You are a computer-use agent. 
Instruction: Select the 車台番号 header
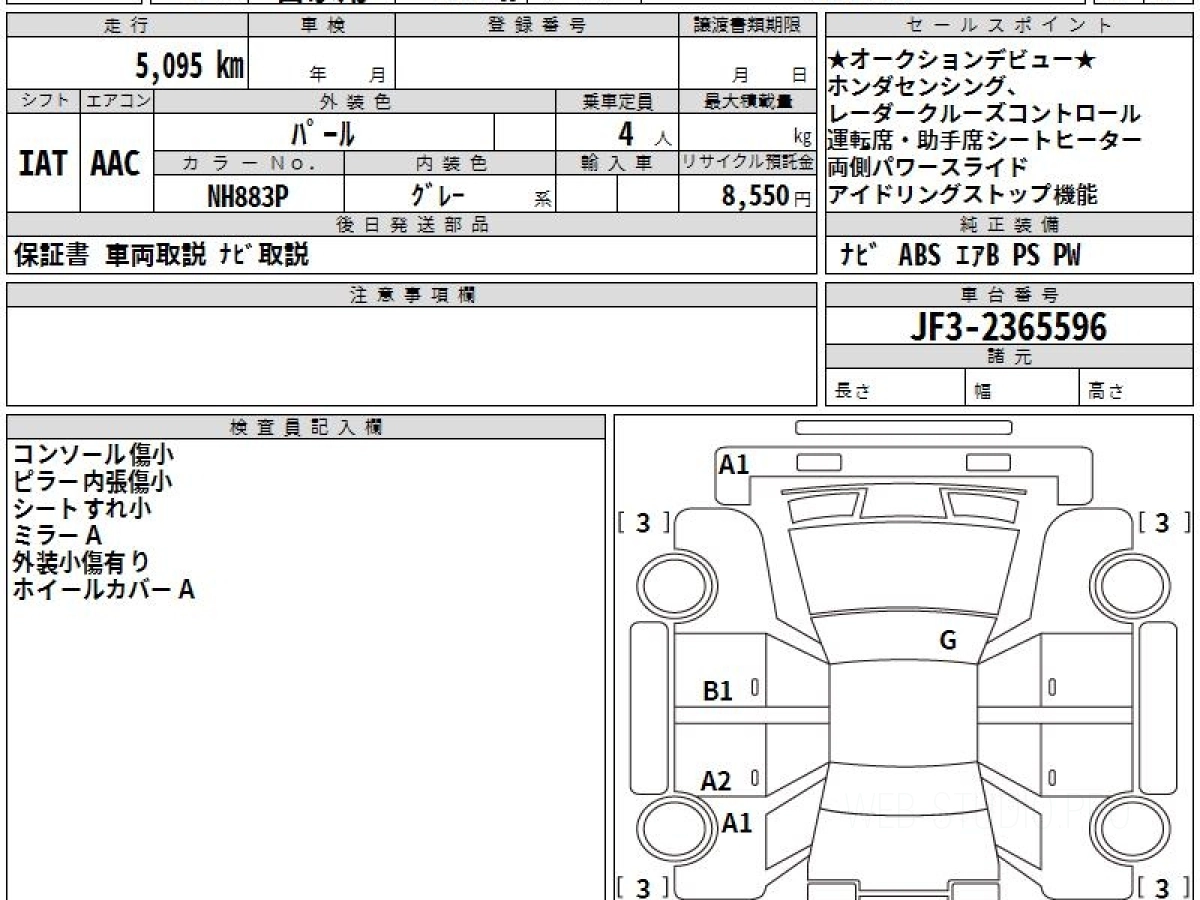[1009, 295]
